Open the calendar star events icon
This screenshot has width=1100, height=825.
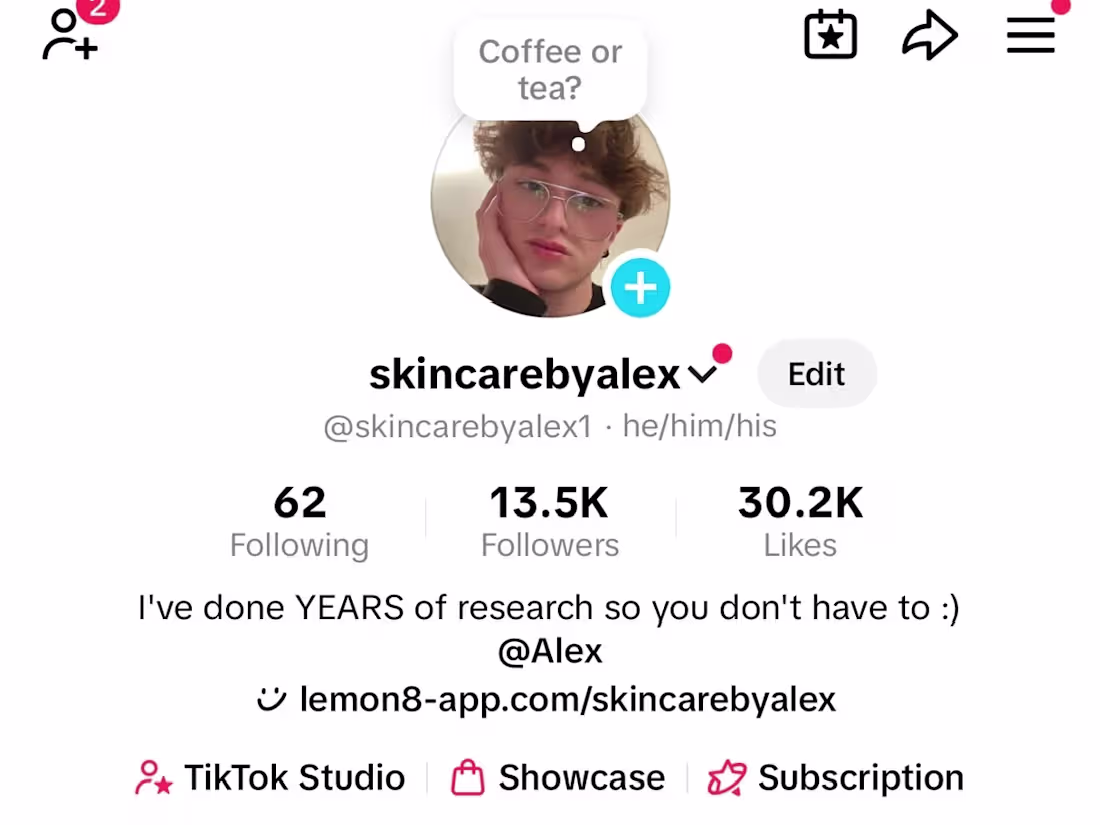click(830, 36)
